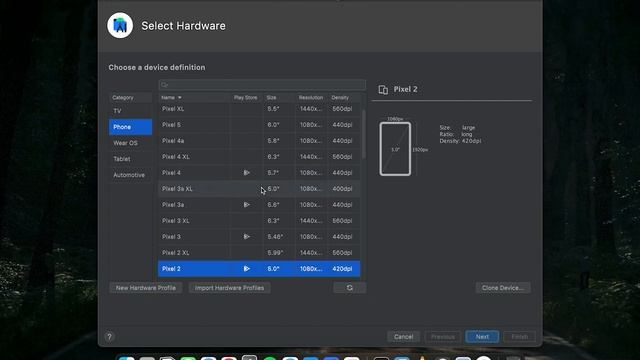Select the Pixel 3a XL row

[x=259, y=189]
